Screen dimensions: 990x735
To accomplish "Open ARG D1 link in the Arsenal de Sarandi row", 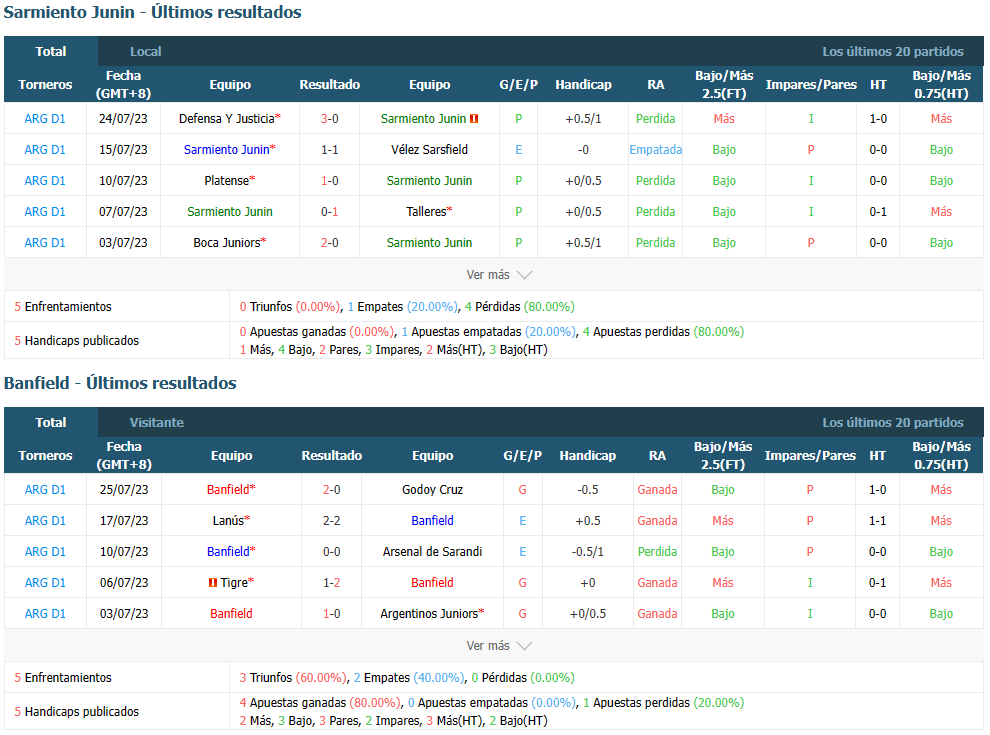I will tap(45, 551).
